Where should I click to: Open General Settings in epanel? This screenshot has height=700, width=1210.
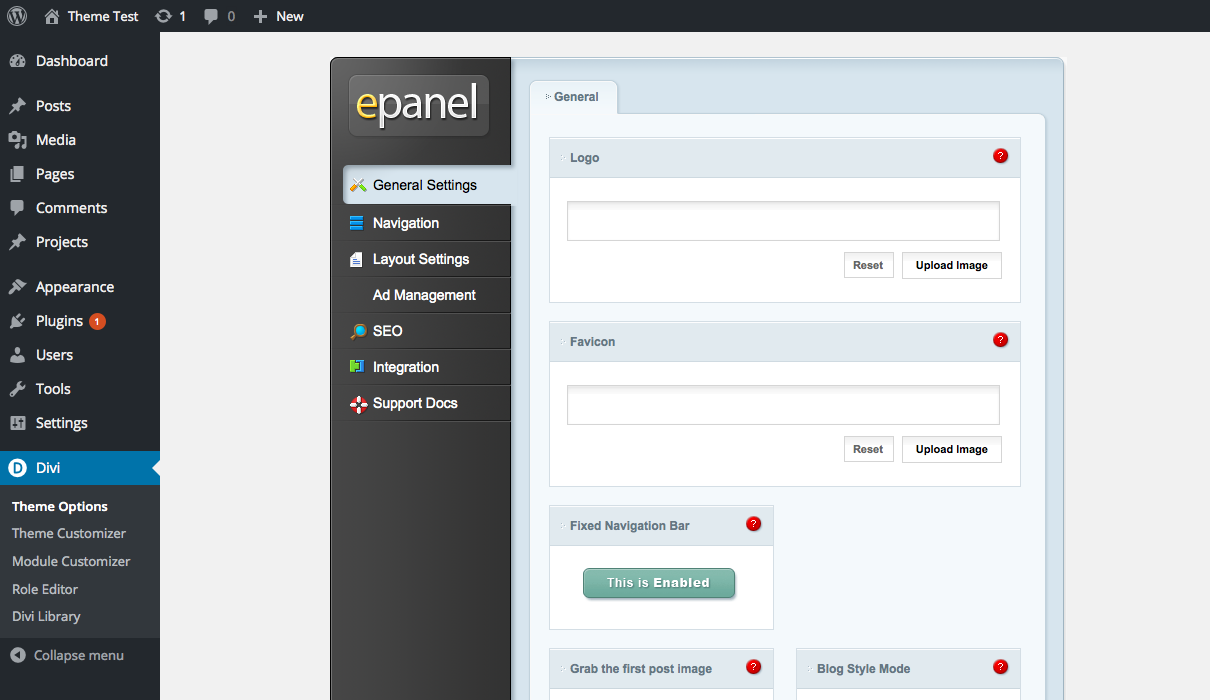(x=427, y=185)
